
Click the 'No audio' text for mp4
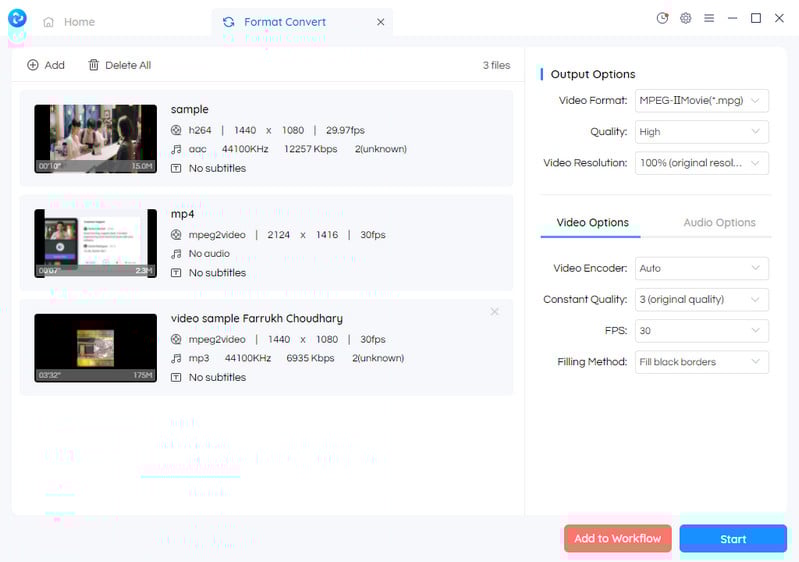pos(209,254)
